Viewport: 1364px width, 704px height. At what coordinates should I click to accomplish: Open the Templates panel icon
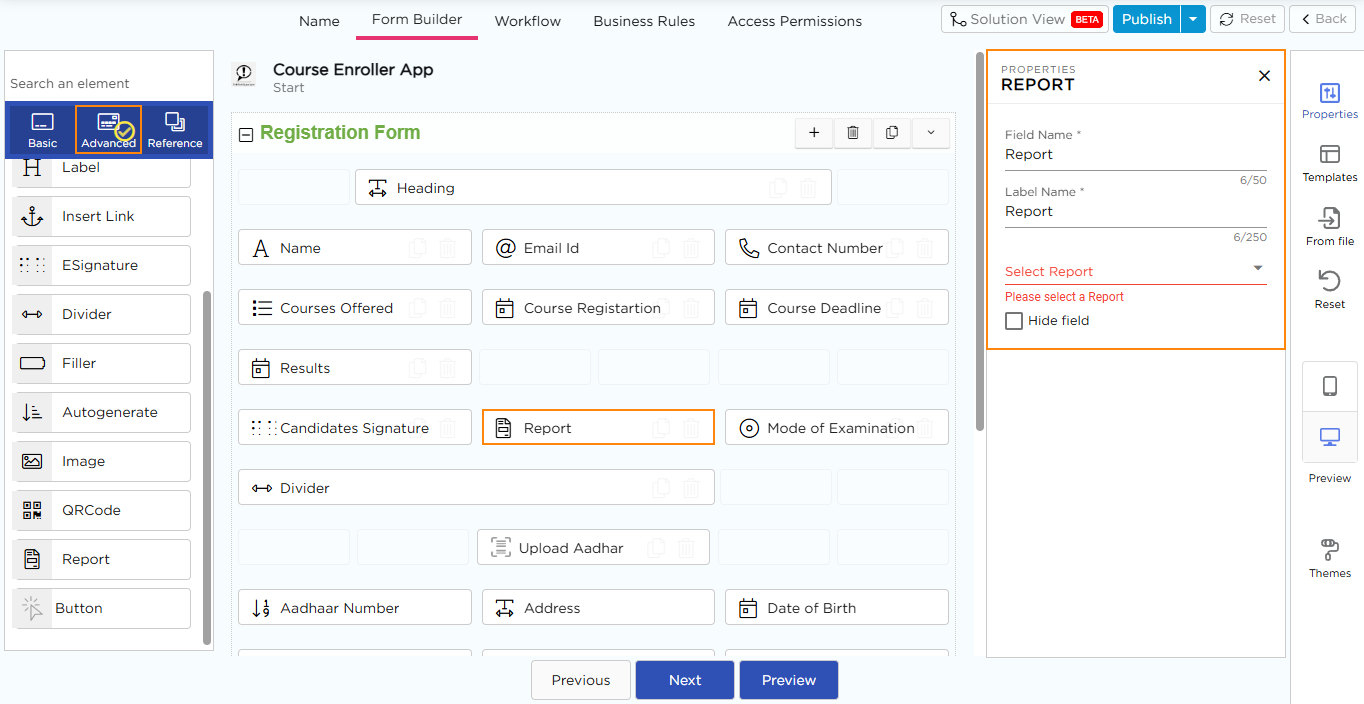[x=1329, y=154]
